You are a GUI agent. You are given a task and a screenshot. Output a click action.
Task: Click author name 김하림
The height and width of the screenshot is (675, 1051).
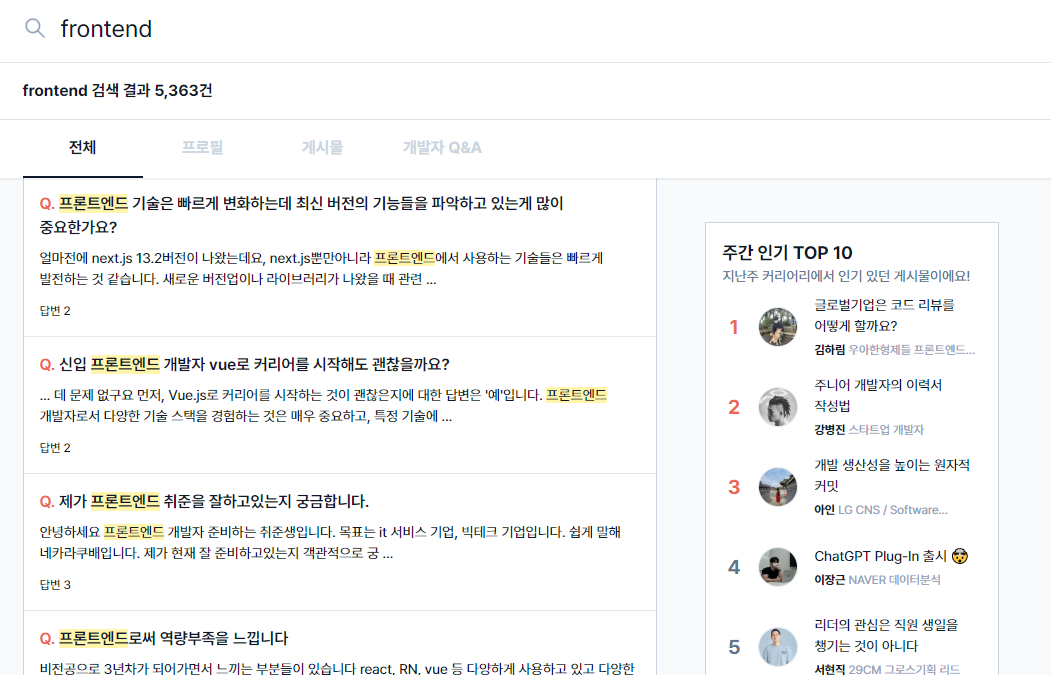tap(829, 350)
